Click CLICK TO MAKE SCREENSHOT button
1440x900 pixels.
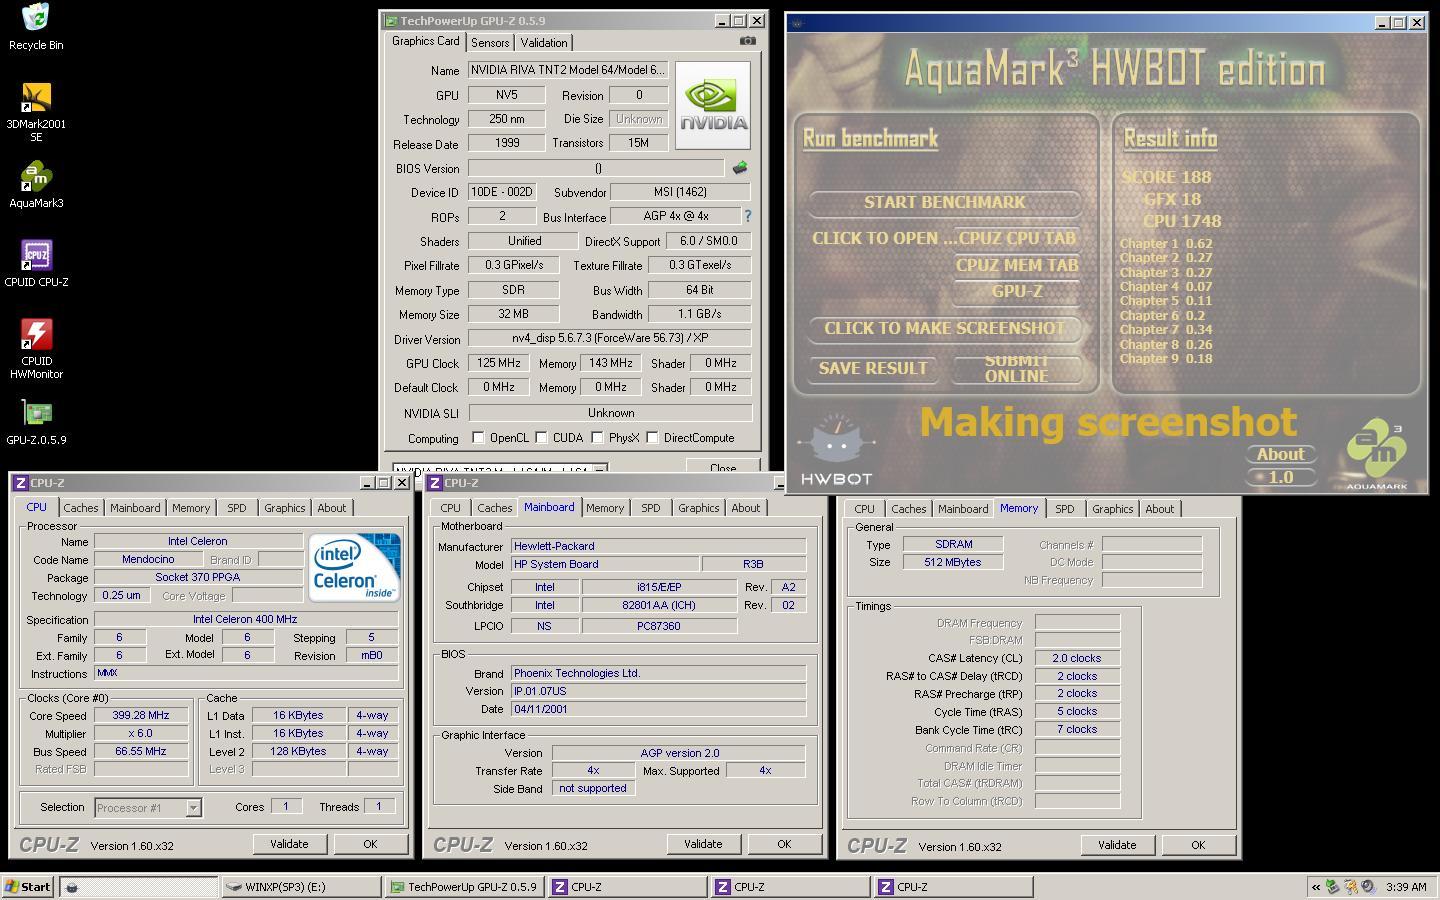pos(945,328)
